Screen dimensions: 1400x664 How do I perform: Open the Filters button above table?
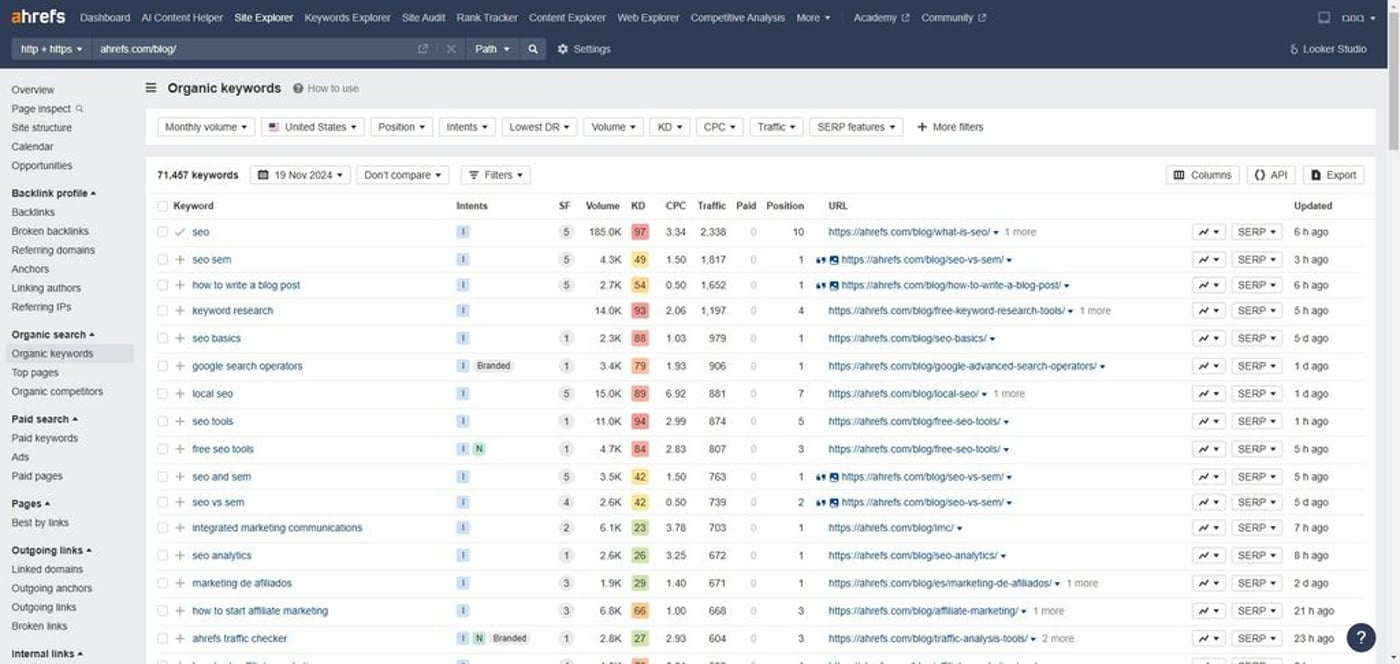496,175
